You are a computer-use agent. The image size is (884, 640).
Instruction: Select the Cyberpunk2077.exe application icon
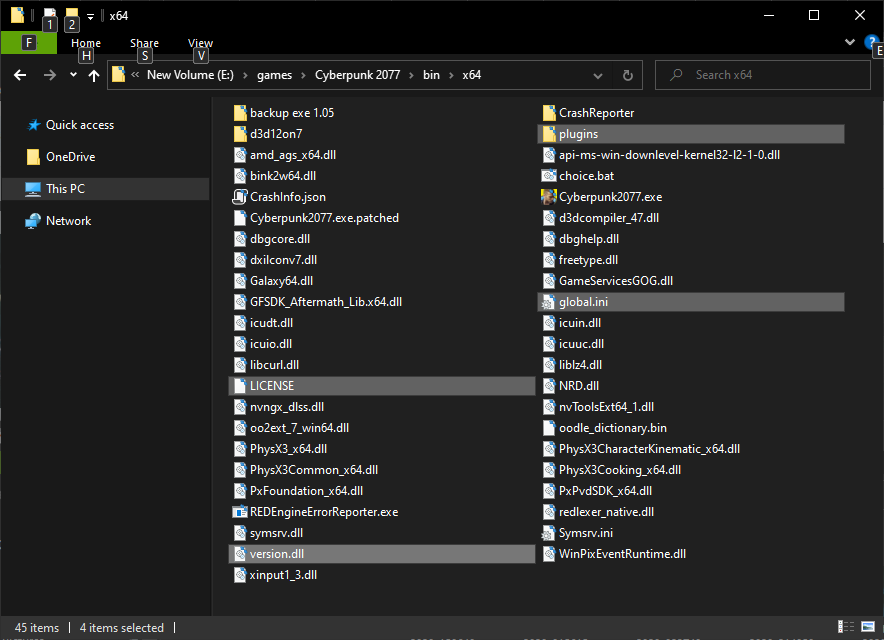tap(549, 197)
